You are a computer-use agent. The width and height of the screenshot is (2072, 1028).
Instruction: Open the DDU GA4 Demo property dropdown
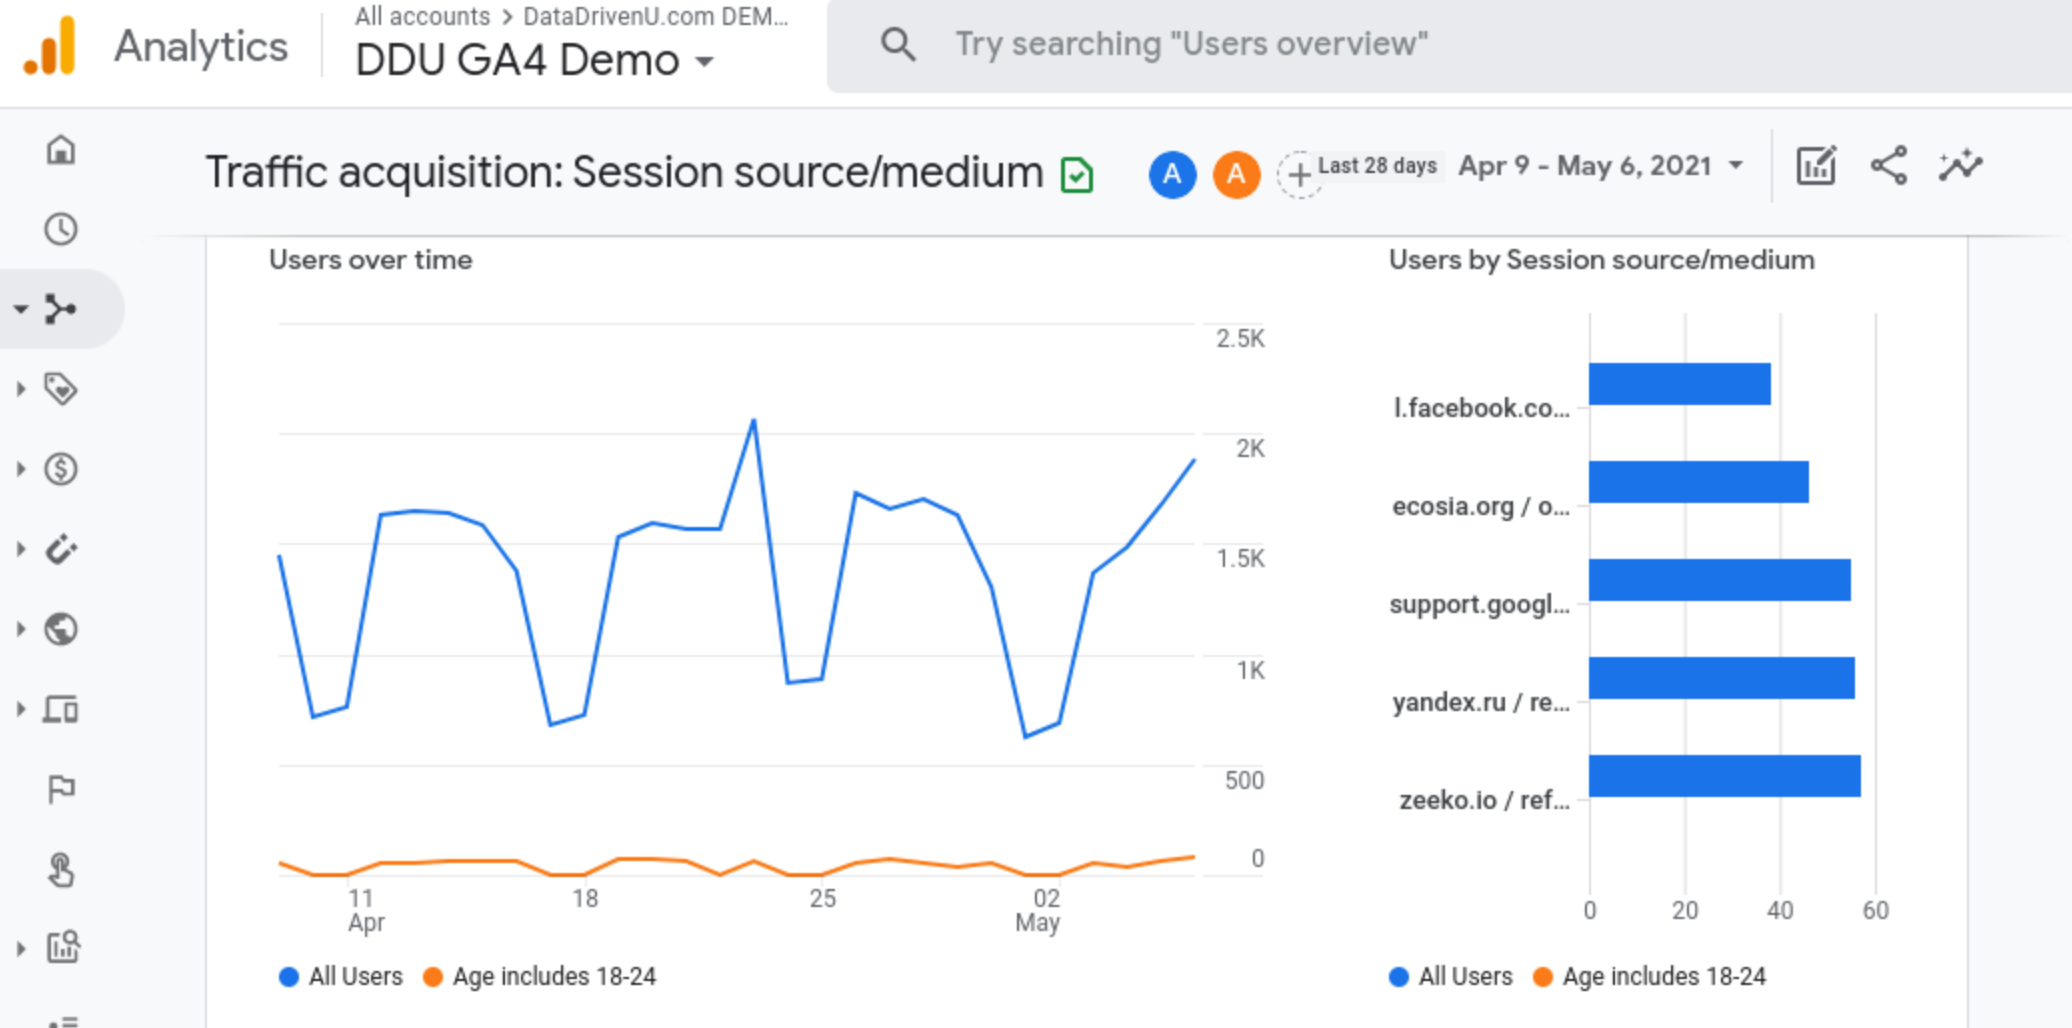click(535, 61)
